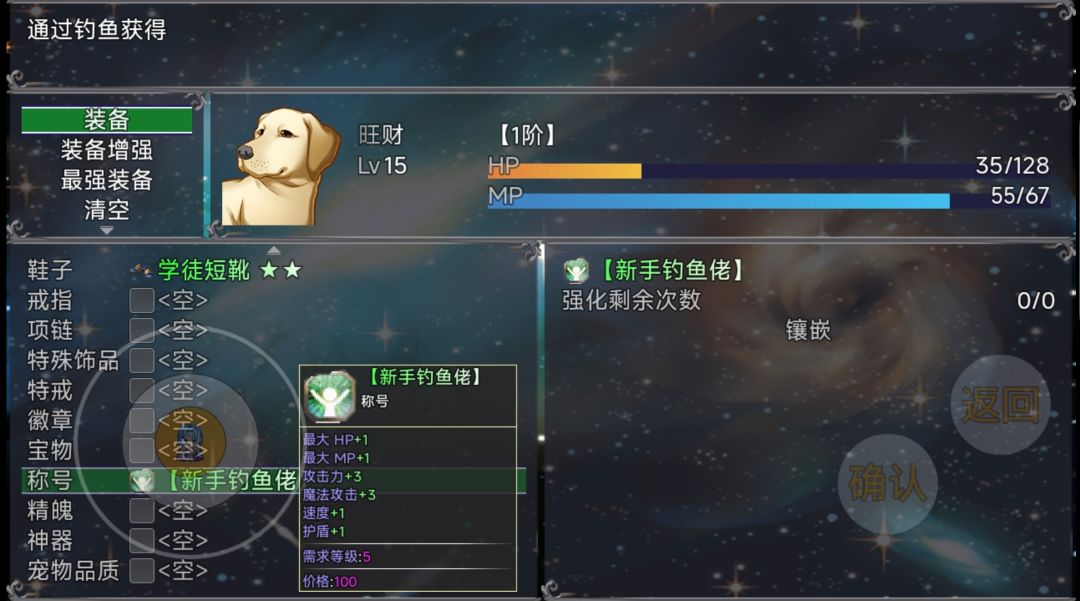1080x601 pixels.
Task: Select the 神器 empty equipment row
Action: [x=274, y=540]
